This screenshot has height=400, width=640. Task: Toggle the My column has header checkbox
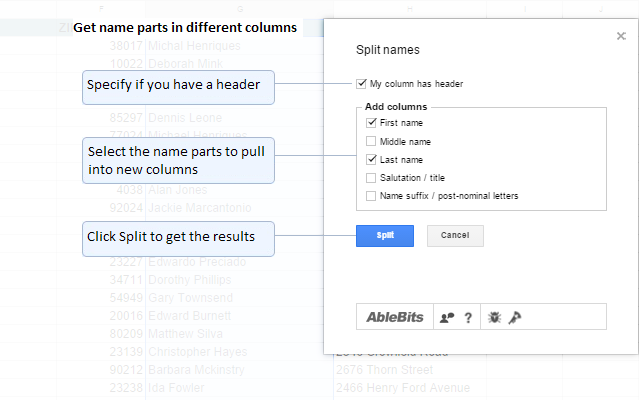point(361,84)
